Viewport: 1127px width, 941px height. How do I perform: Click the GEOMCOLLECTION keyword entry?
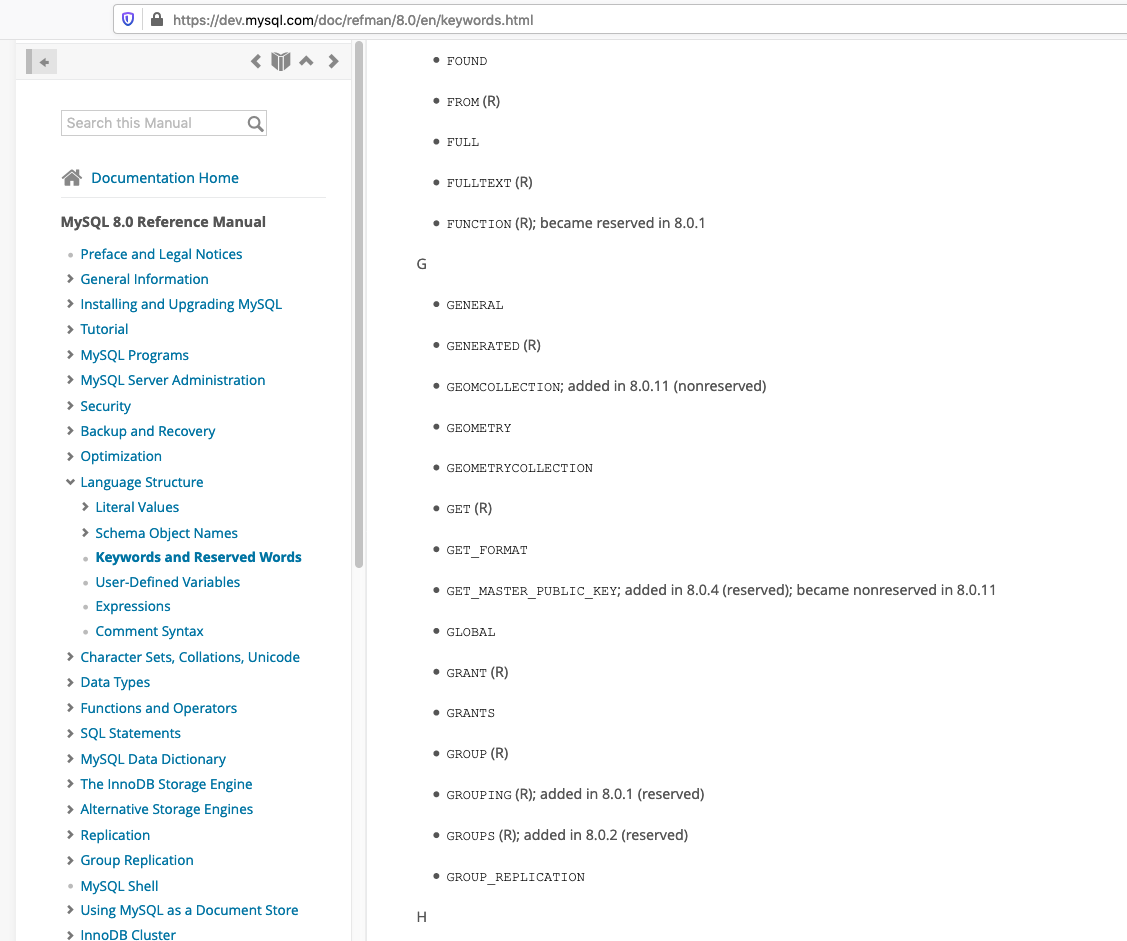(x=503, y=387)
